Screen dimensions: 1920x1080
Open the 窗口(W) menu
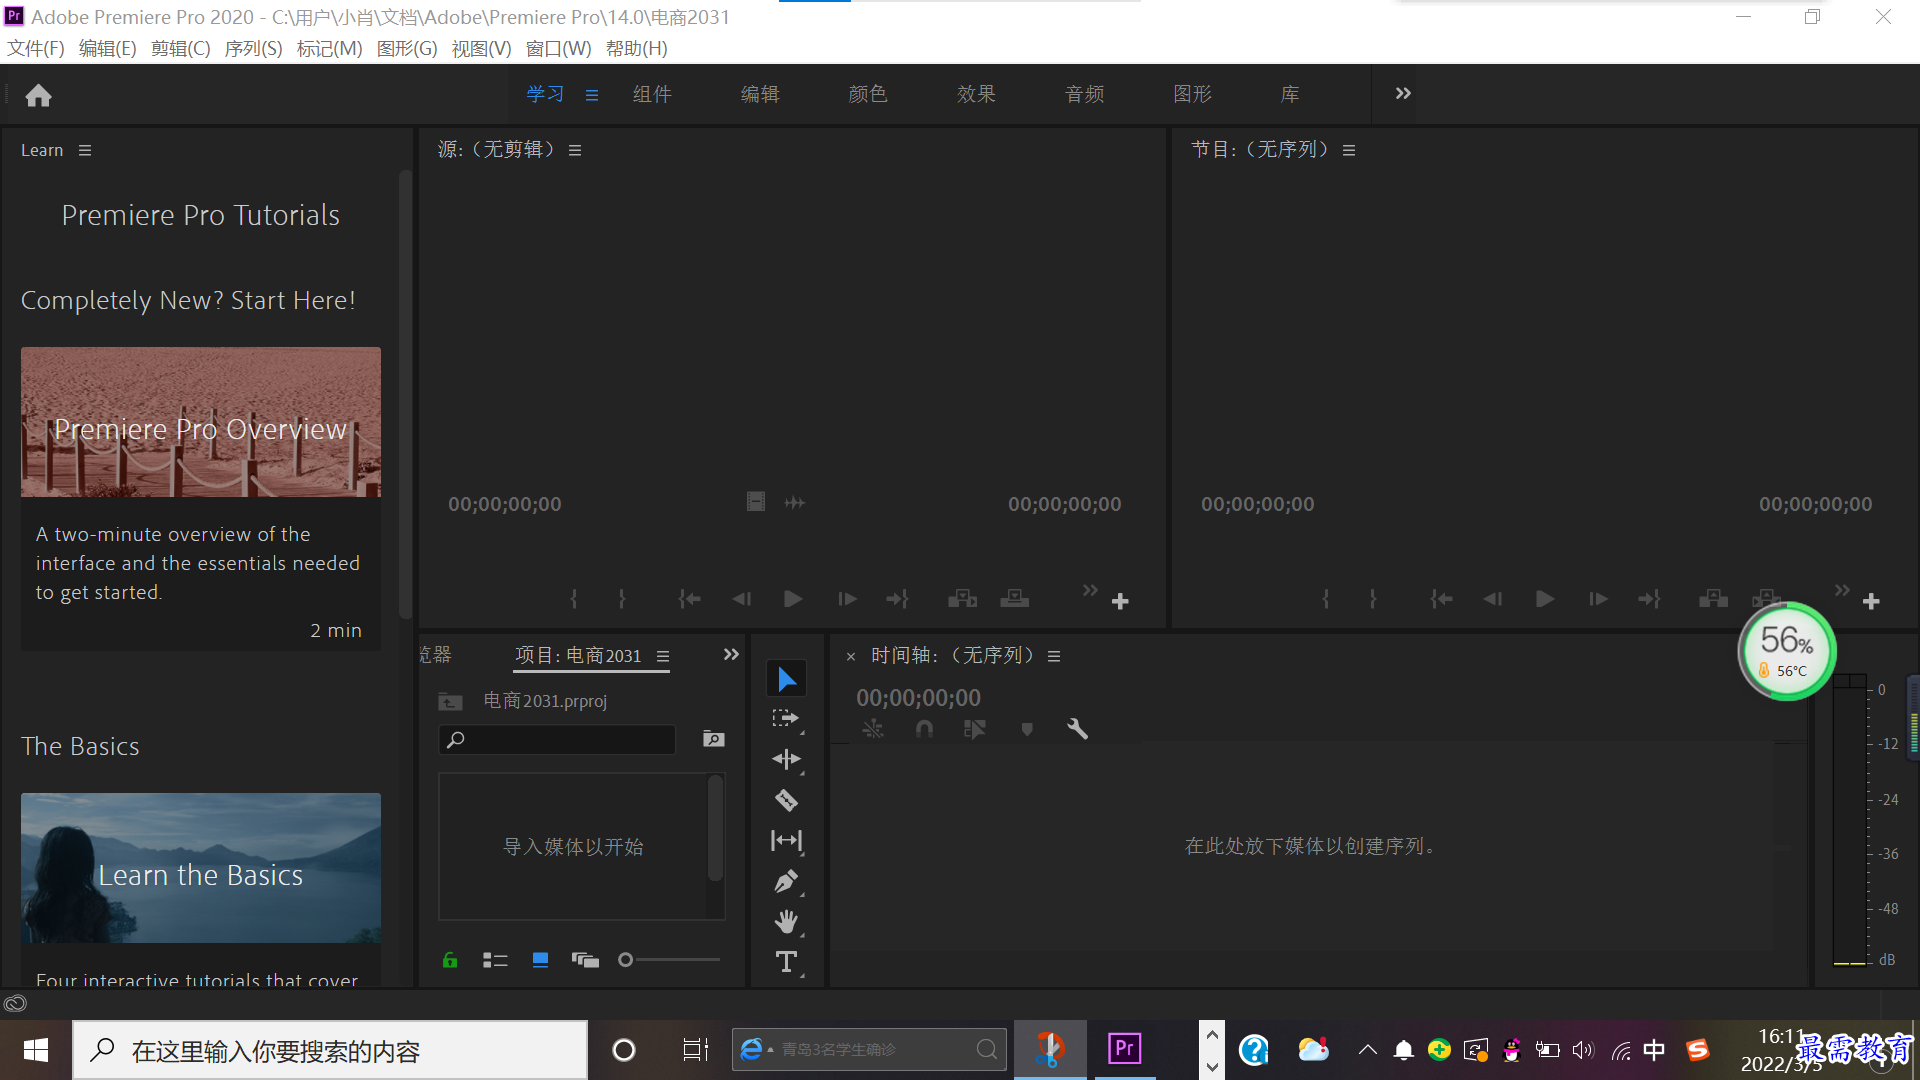pos(558,48)
